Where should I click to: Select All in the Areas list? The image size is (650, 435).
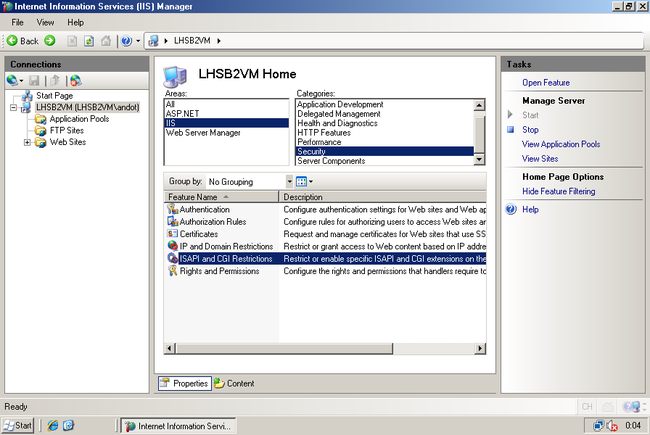click(x=226, y=104)
